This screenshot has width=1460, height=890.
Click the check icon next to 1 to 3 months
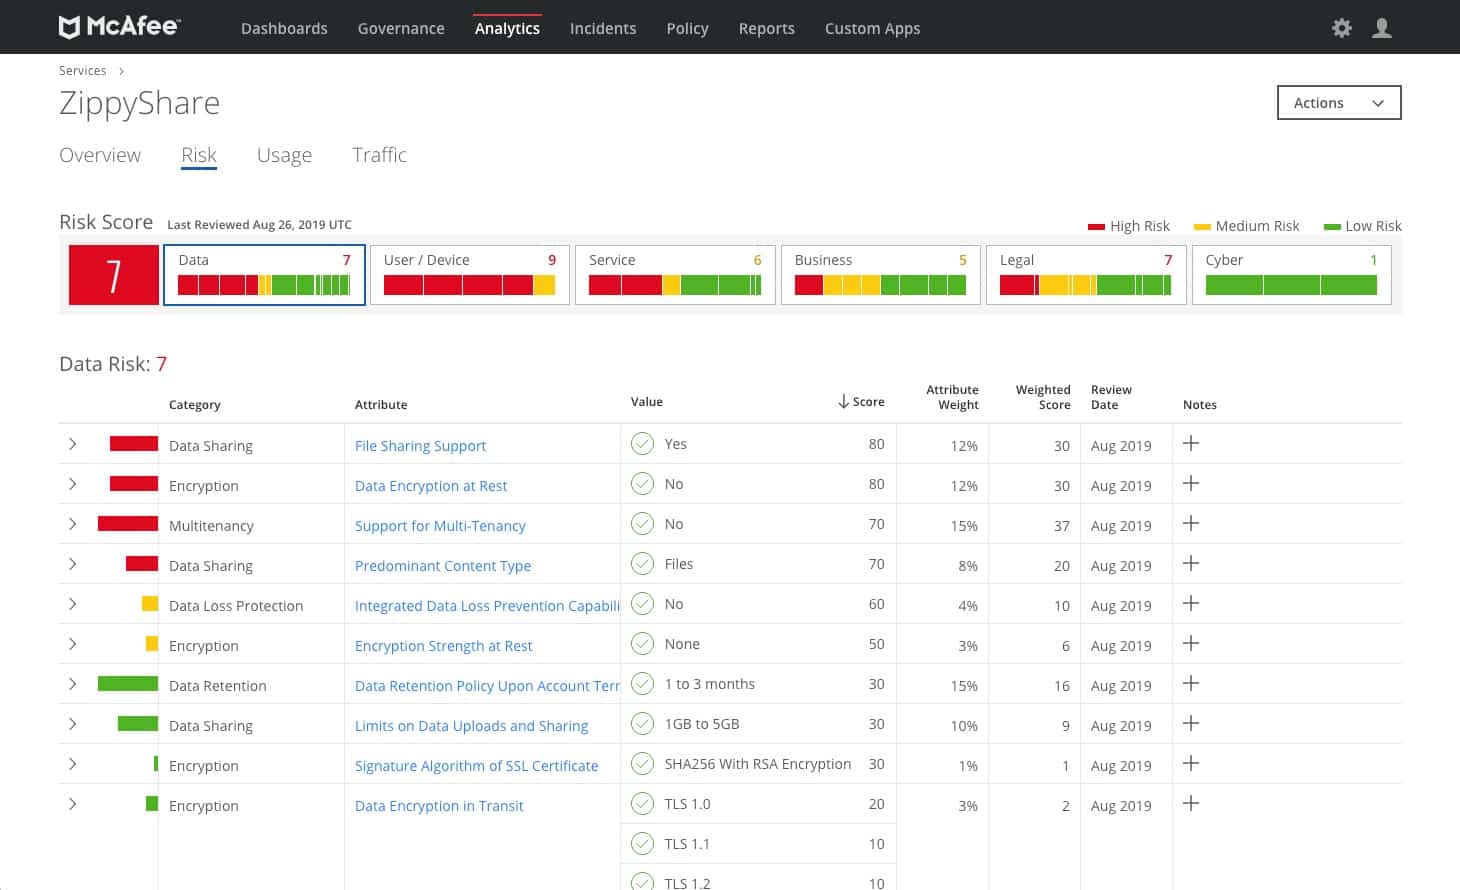tap(642, 684)
